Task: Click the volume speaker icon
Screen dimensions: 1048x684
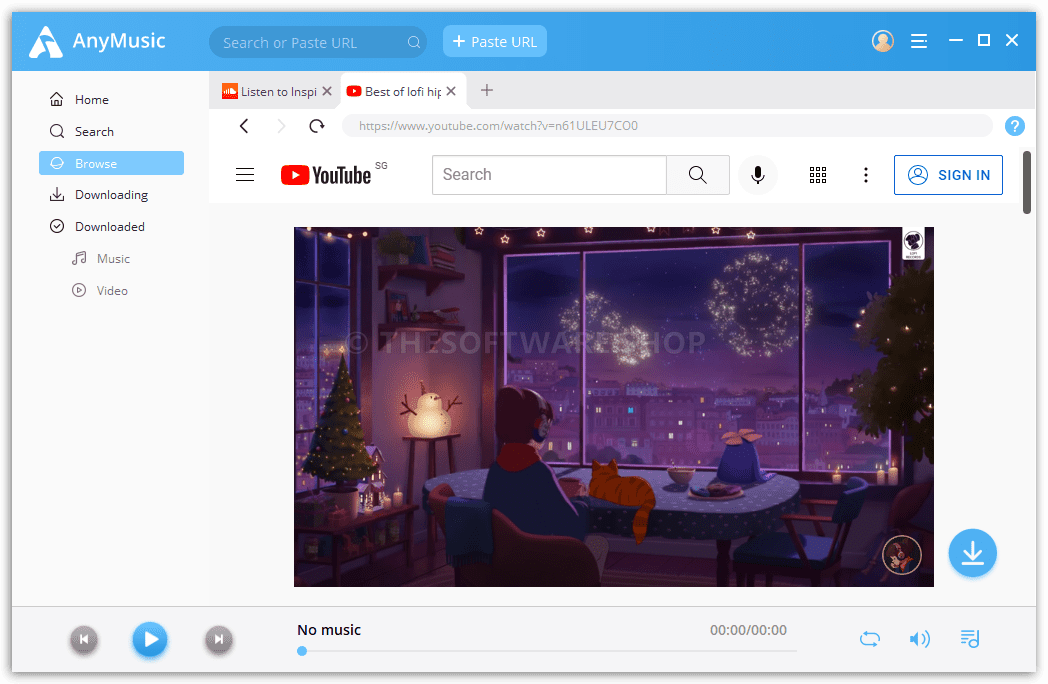Action: (920, 639)
